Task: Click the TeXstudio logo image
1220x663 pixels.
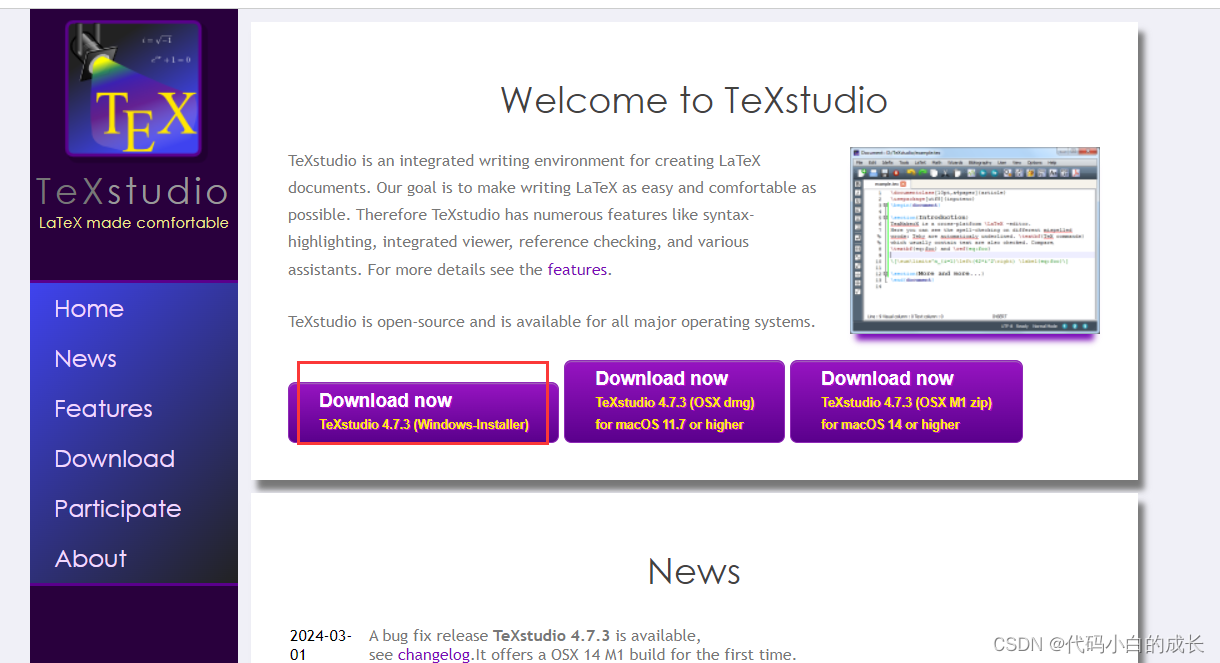Action: [x=134, y=89]
